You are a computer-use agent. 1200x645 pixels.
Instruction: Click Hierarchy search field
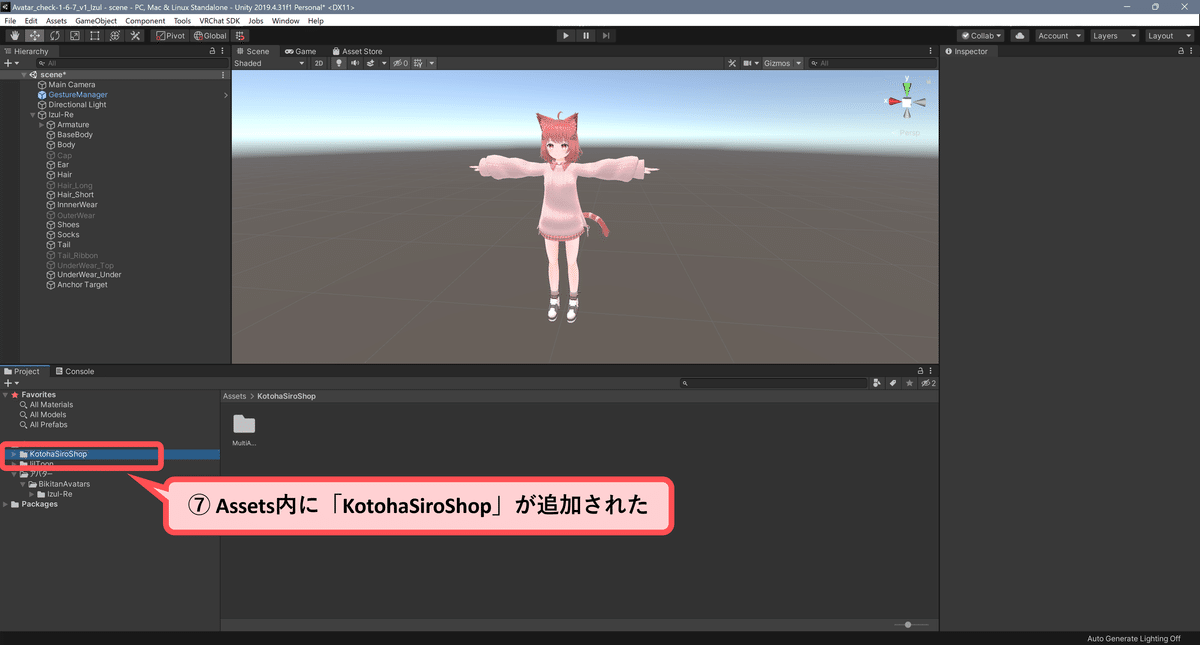(130, 63)
